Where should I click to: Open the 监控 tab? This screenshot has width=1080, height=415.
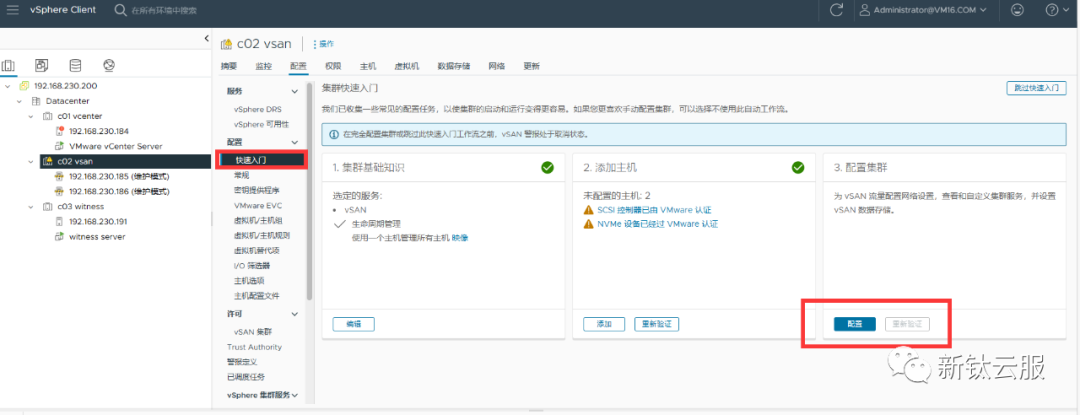[263, 66]
